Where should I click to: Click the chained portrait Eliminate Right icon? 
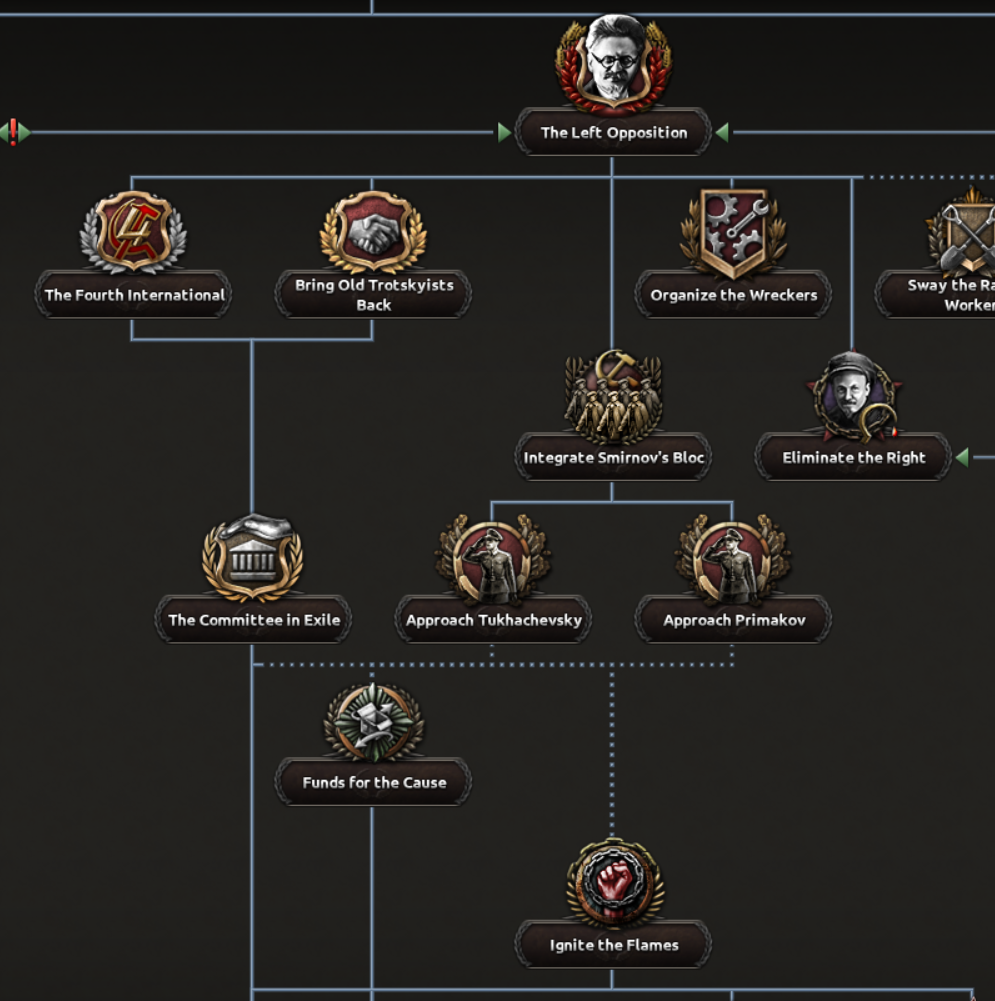pos(853,396)
